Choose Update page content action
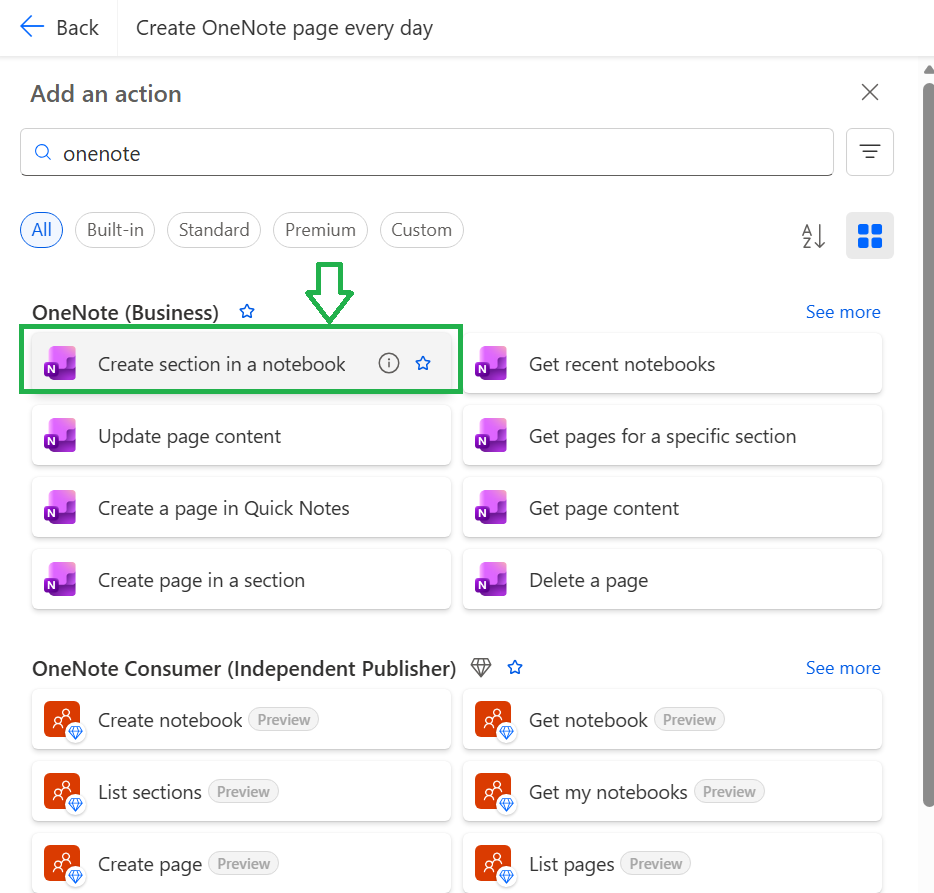The height and width of the screenshot is (893, 934). click(x=241, y=435)
